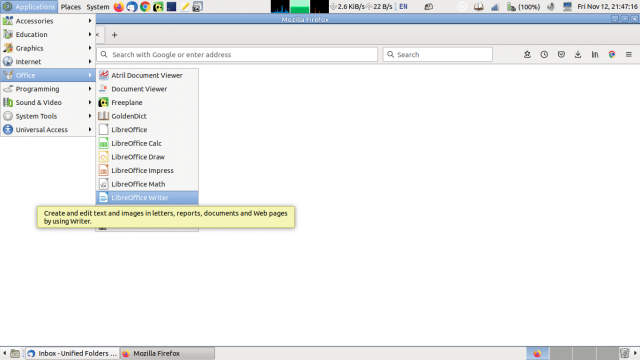The width and height of the screenshot is (640, 360).
Task: Click the display monitor tray icon
Action: (567, 7)
